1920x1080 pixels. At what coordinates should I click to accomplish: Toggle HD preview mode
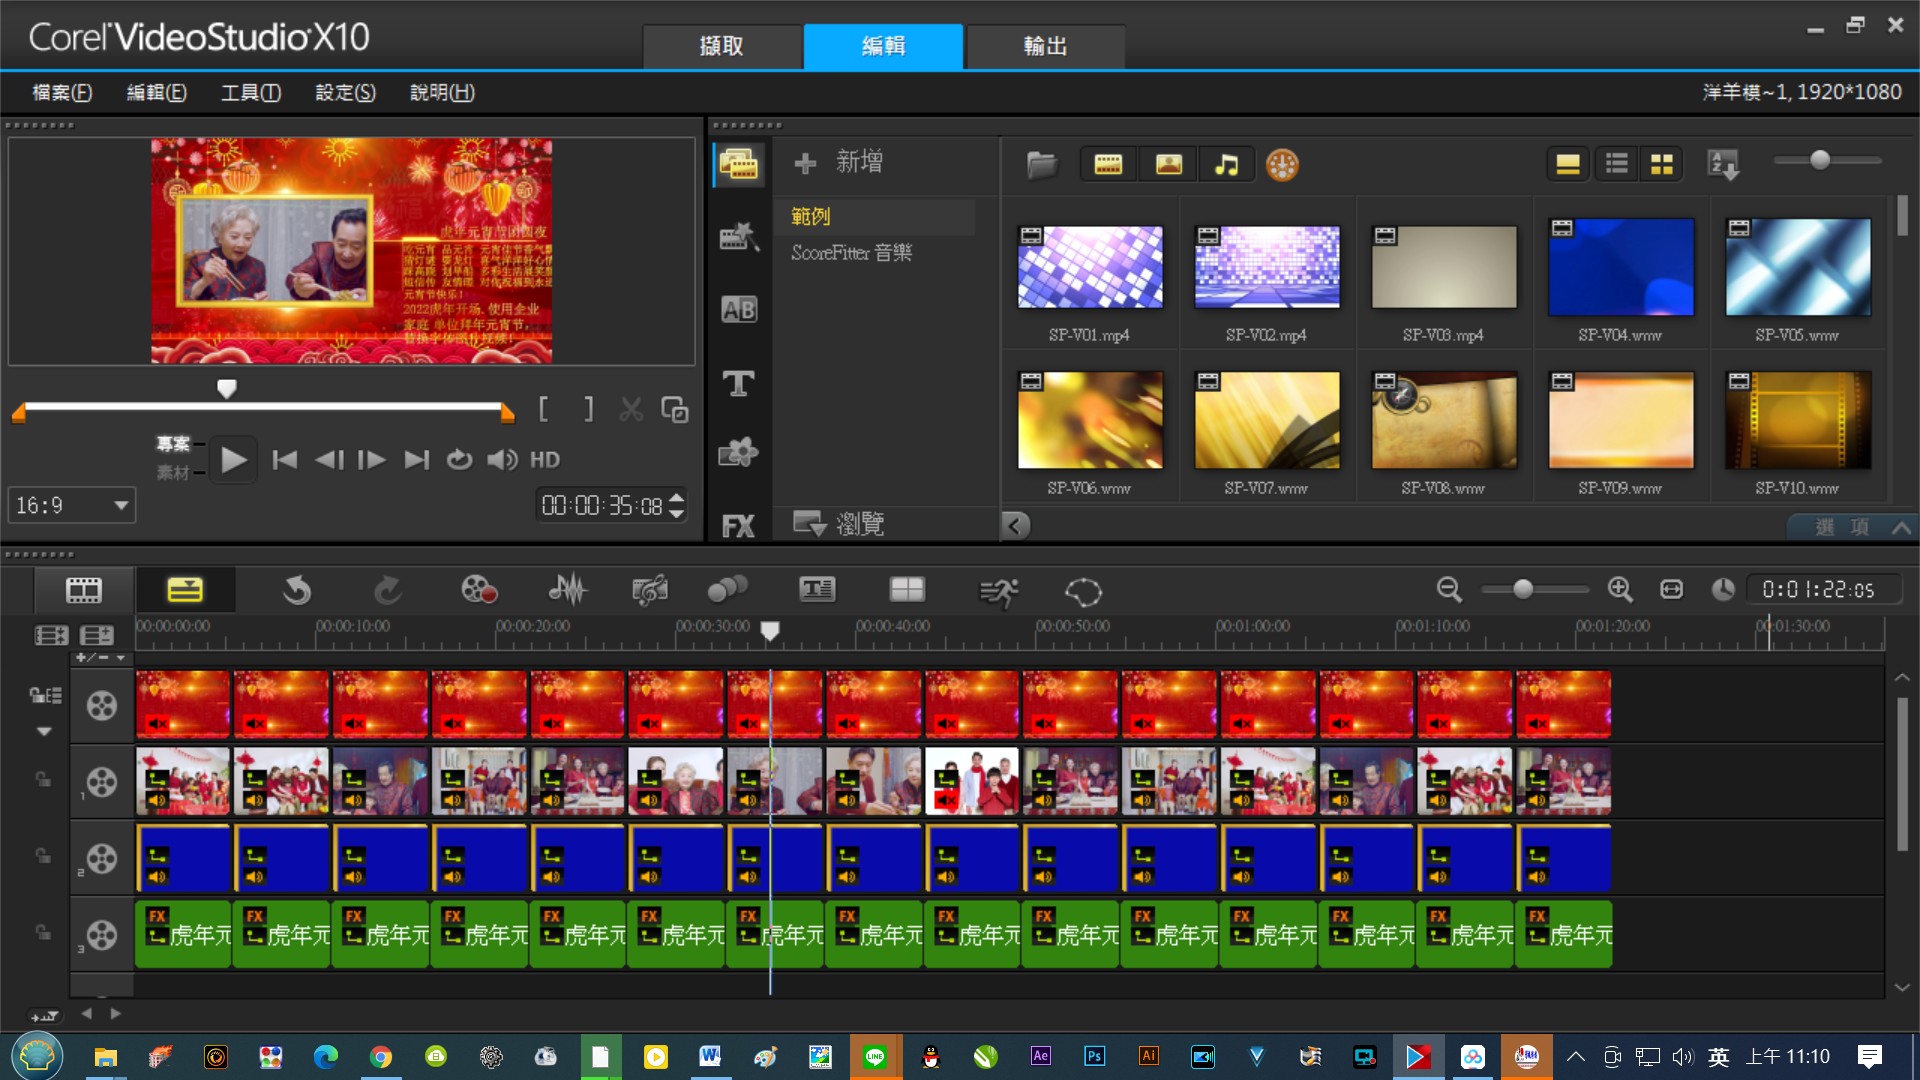(x=545, y=460)
